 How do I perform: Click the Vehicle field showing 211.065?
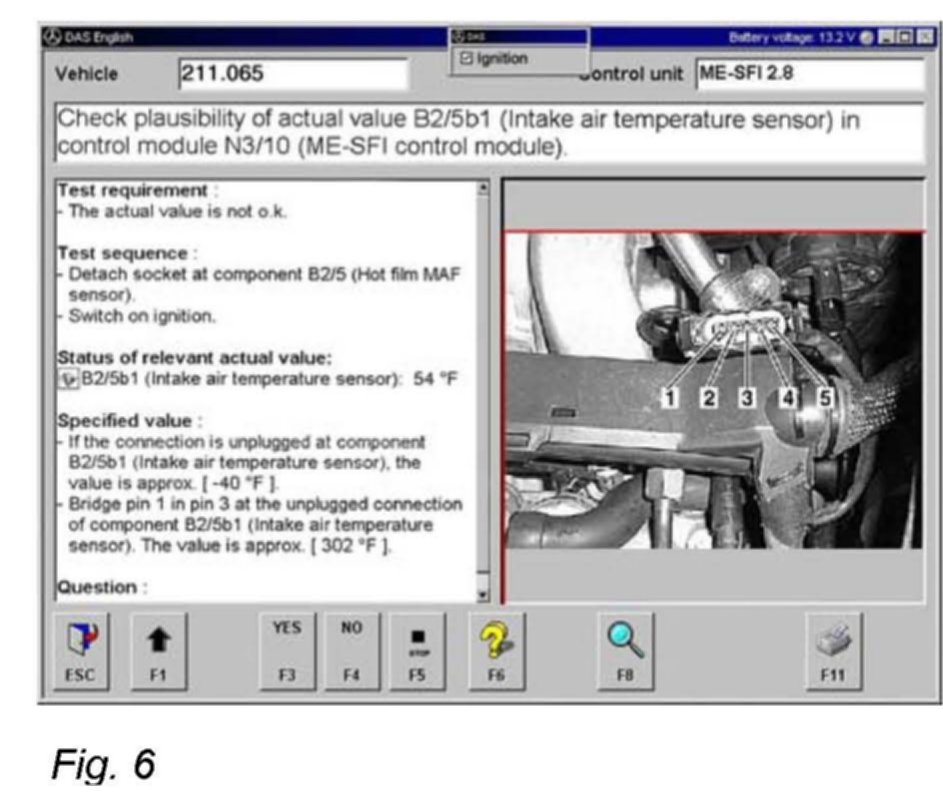(292, 74)
